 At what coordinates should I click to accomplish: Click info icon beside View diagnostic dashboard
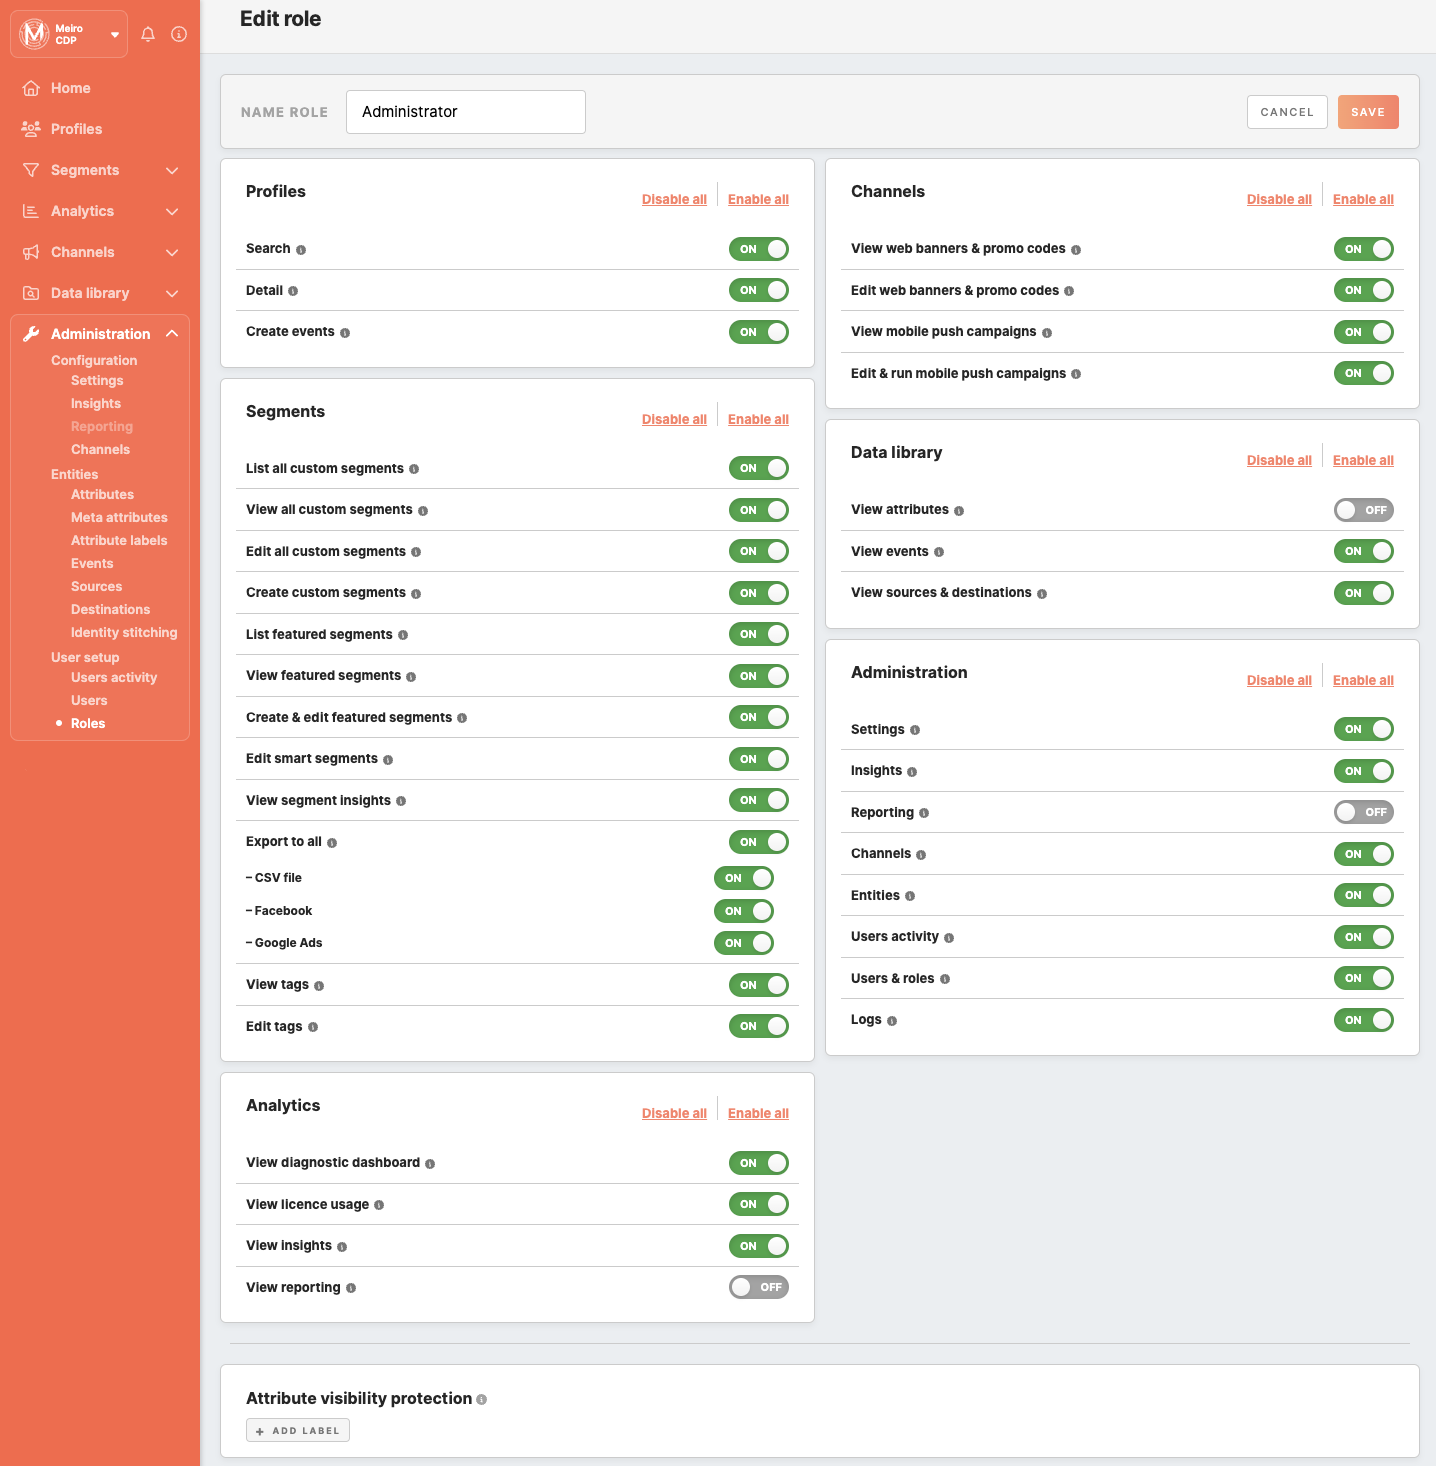430,1164
